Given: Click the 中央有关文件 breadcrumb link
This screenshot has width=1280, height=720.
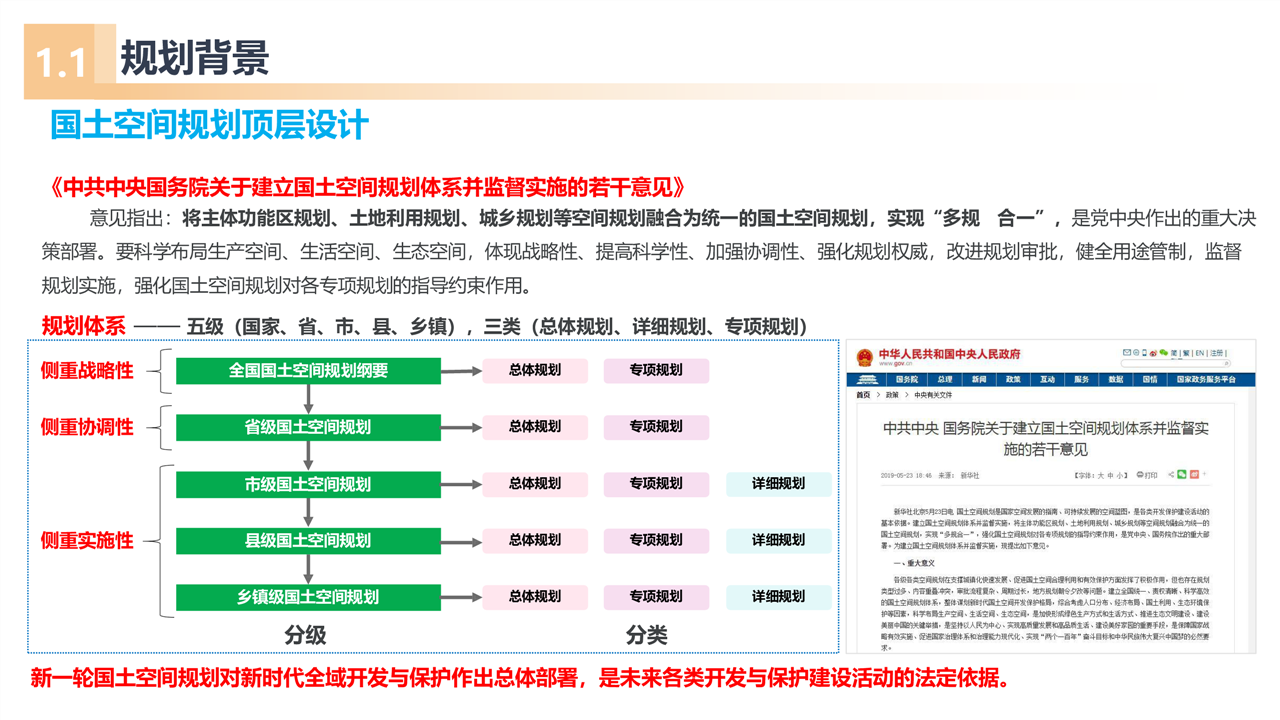Looking at the screenshot, I should (933, 396).
